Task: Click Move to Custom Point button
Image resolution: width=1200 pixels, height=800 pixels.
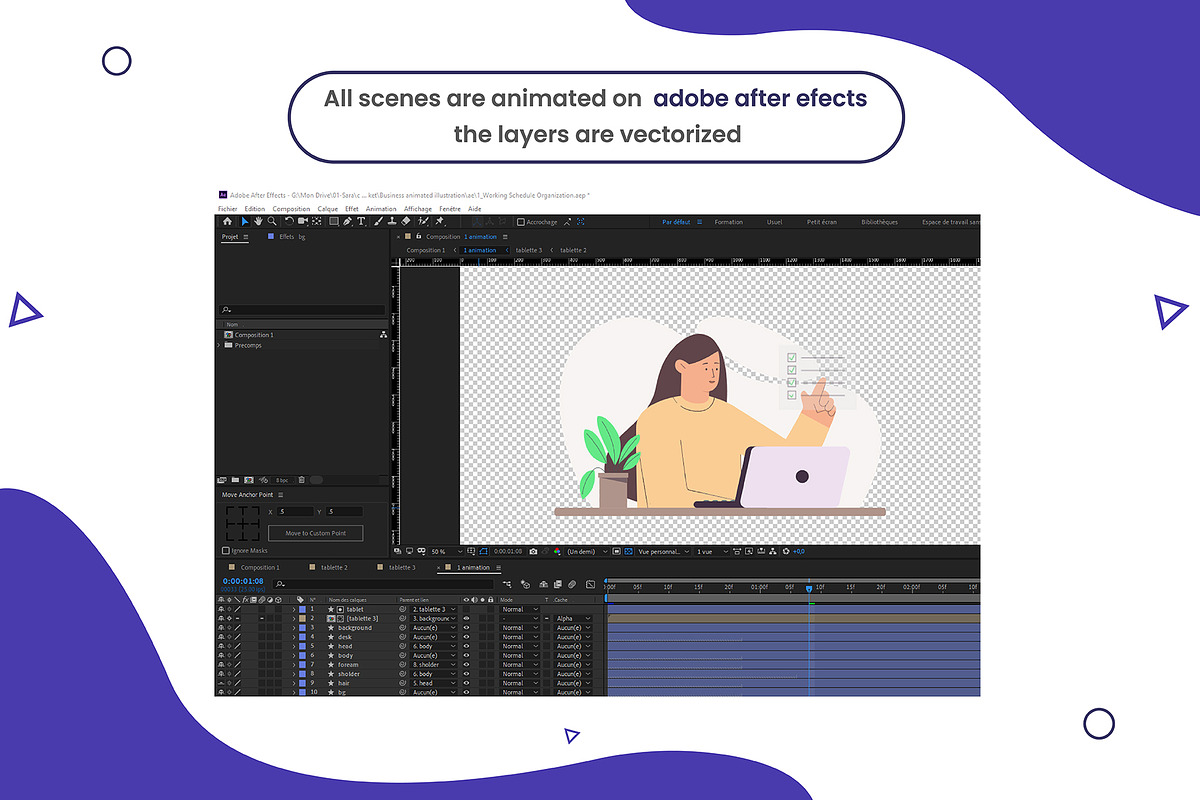Action: click(x=315, y=533)
